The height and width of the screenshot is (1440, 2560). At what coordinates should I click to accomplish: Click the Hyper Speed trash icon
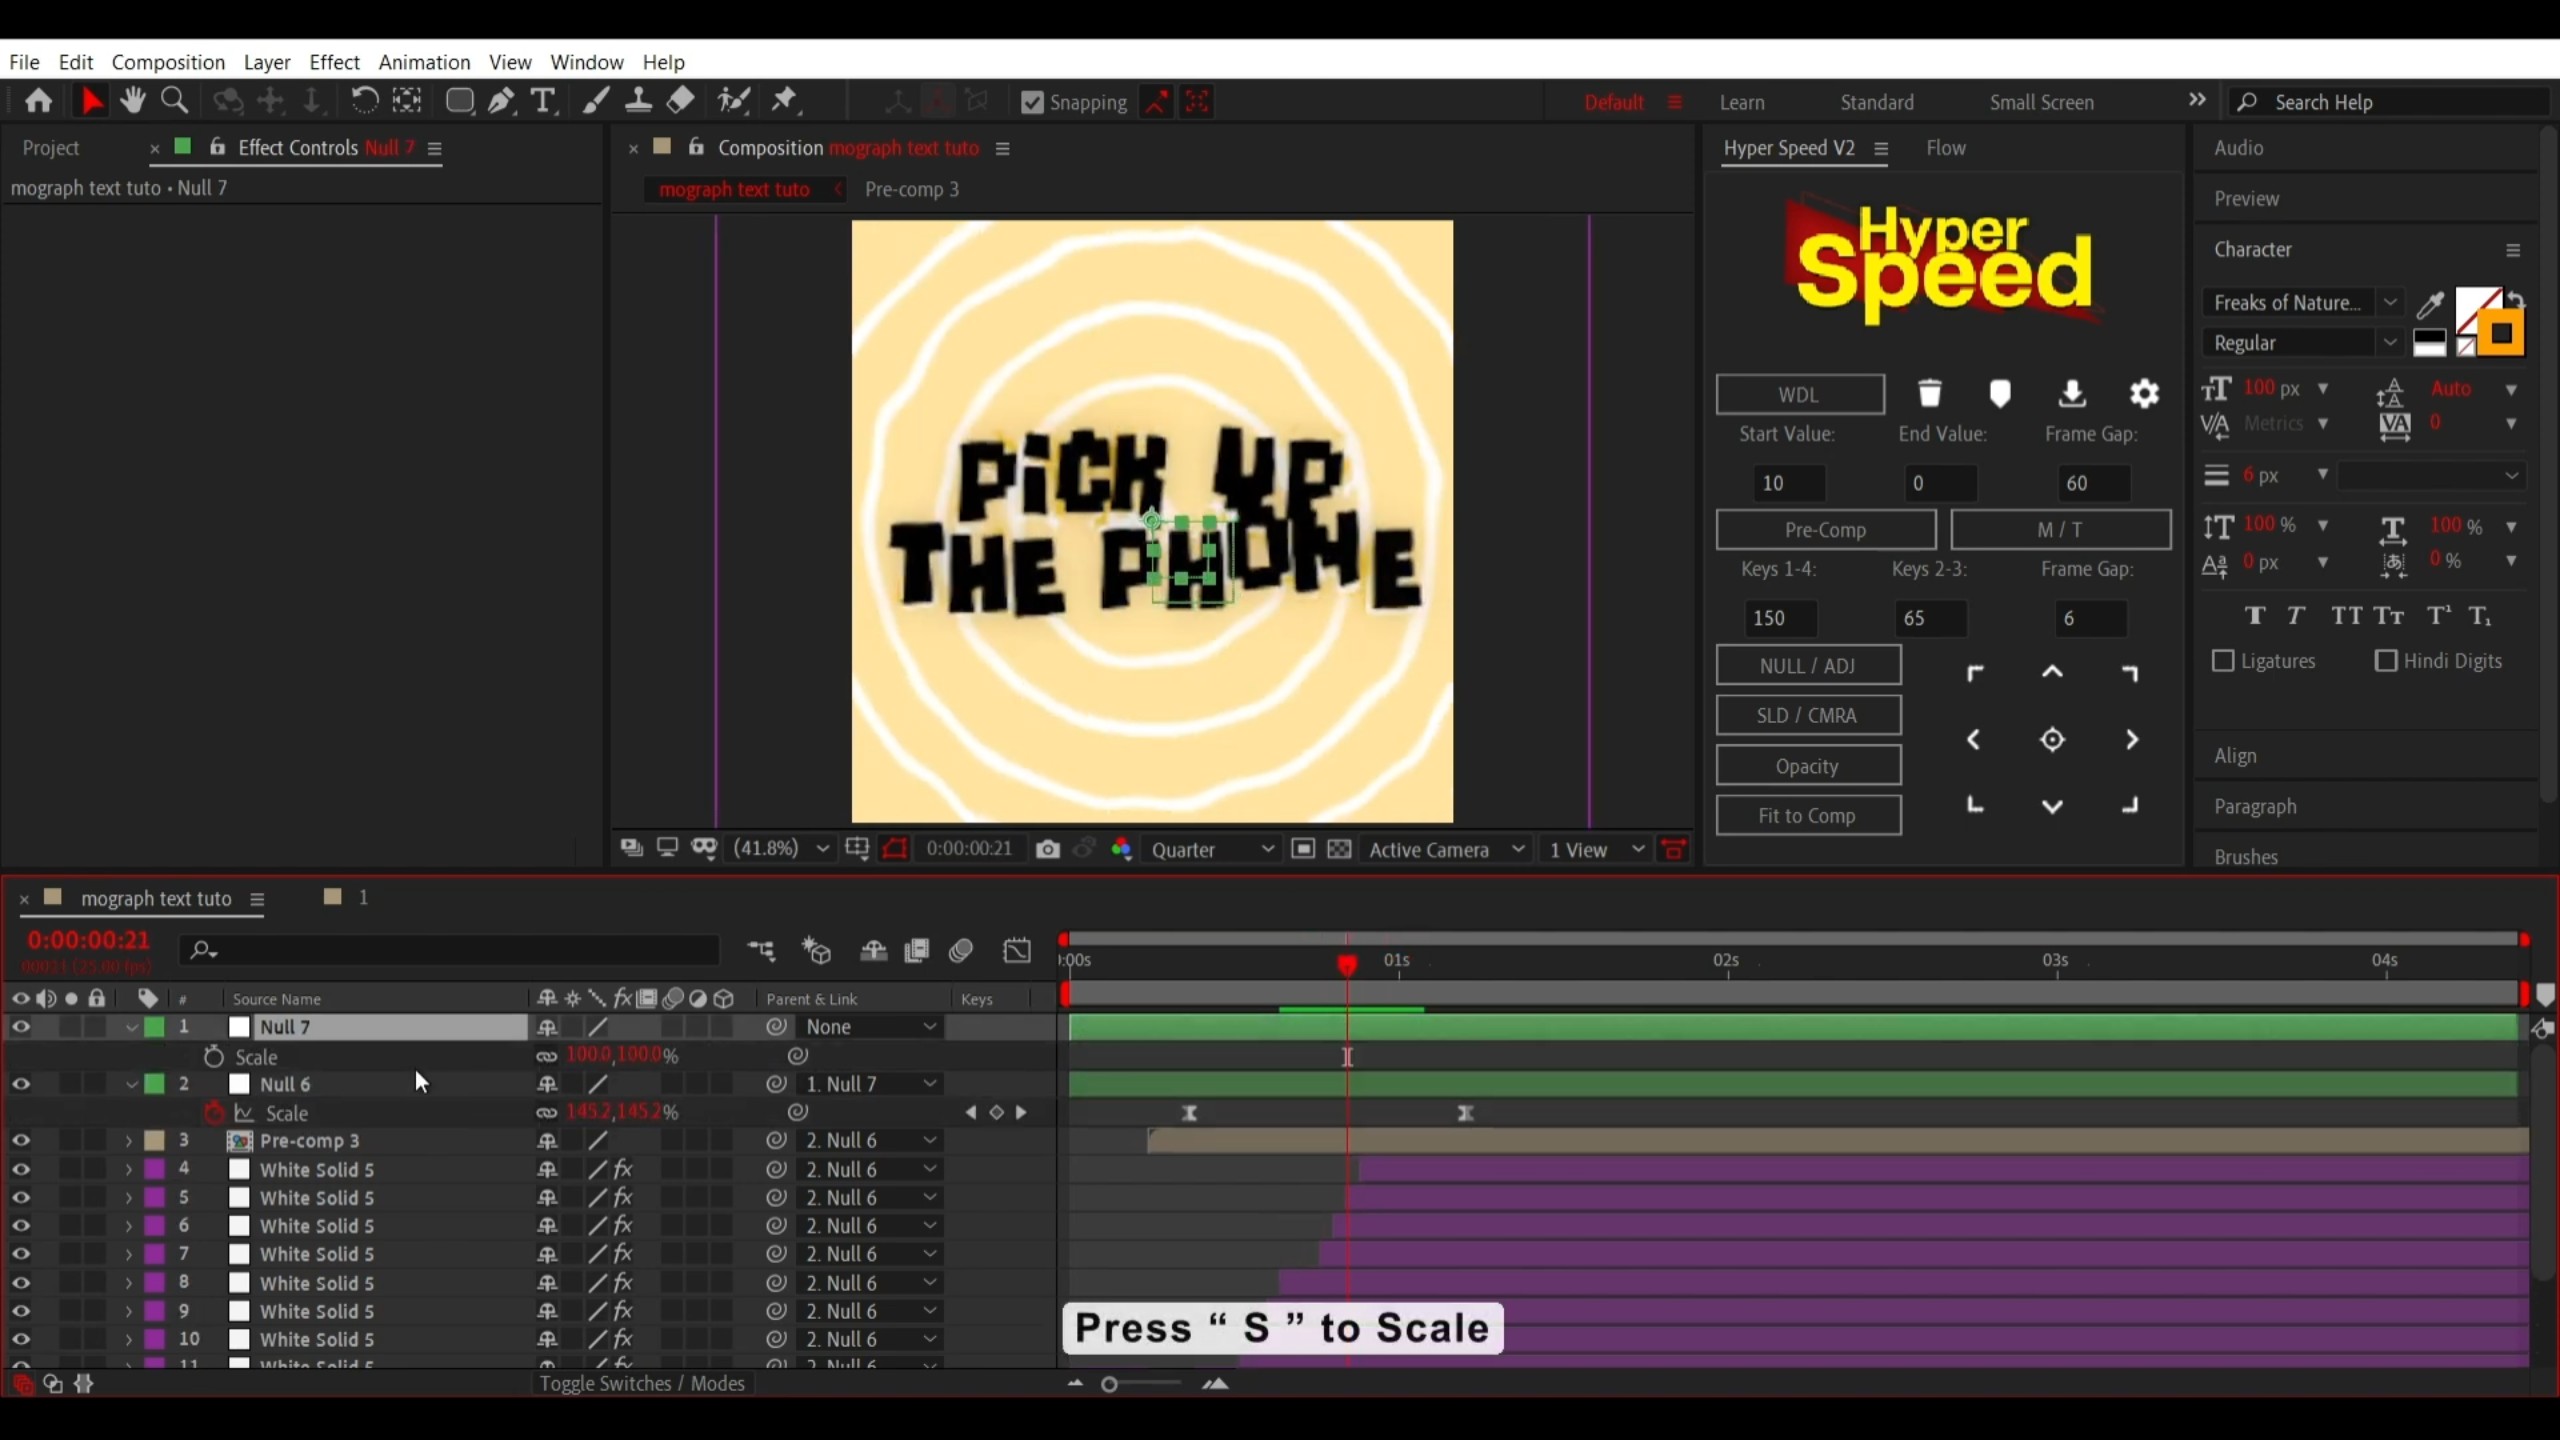click(x=1930, y=393)
